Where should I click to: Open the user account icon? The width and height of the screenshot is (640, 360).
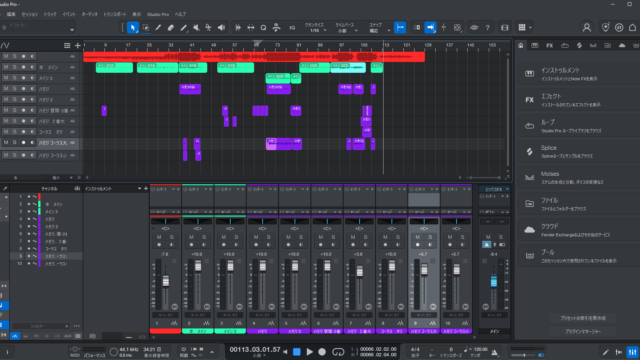pyautogui.click(x=587, y=28)
